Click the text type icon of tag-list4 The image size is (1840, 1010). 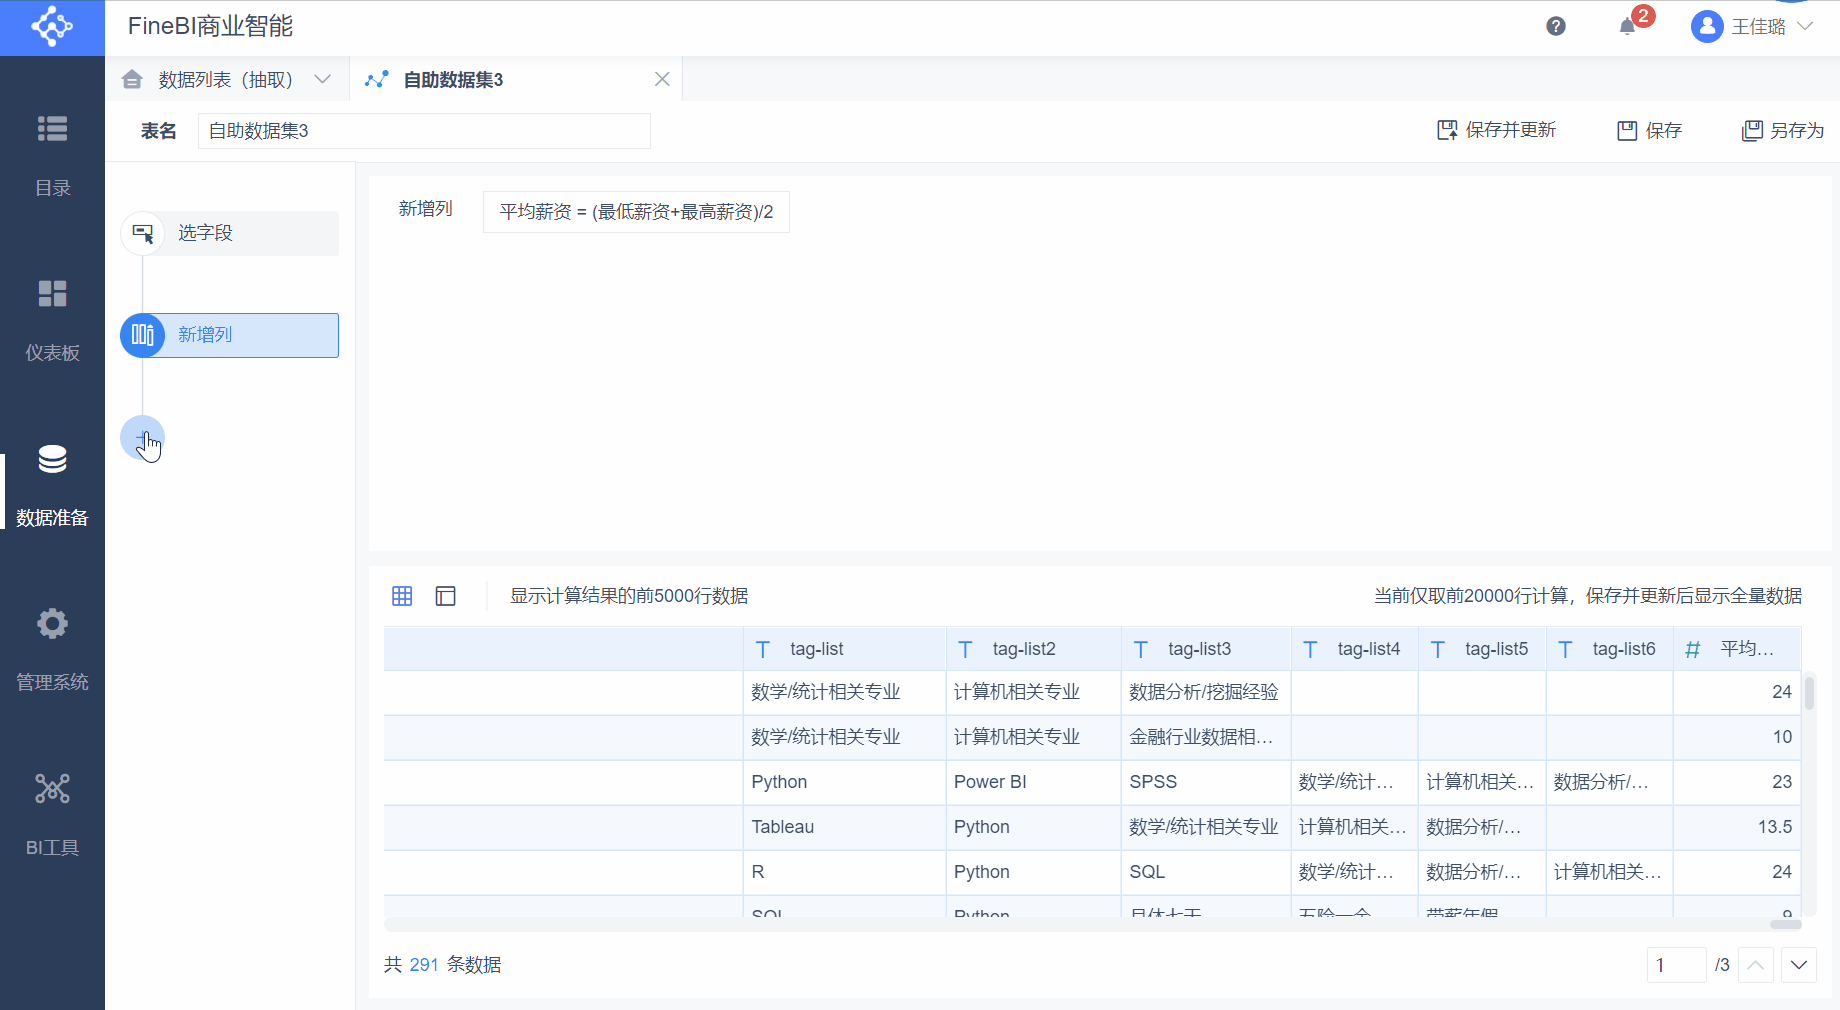1310,650
